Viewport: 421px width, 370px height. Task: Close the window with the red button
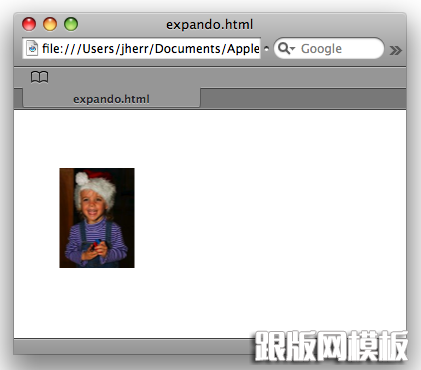click(29, 24)
